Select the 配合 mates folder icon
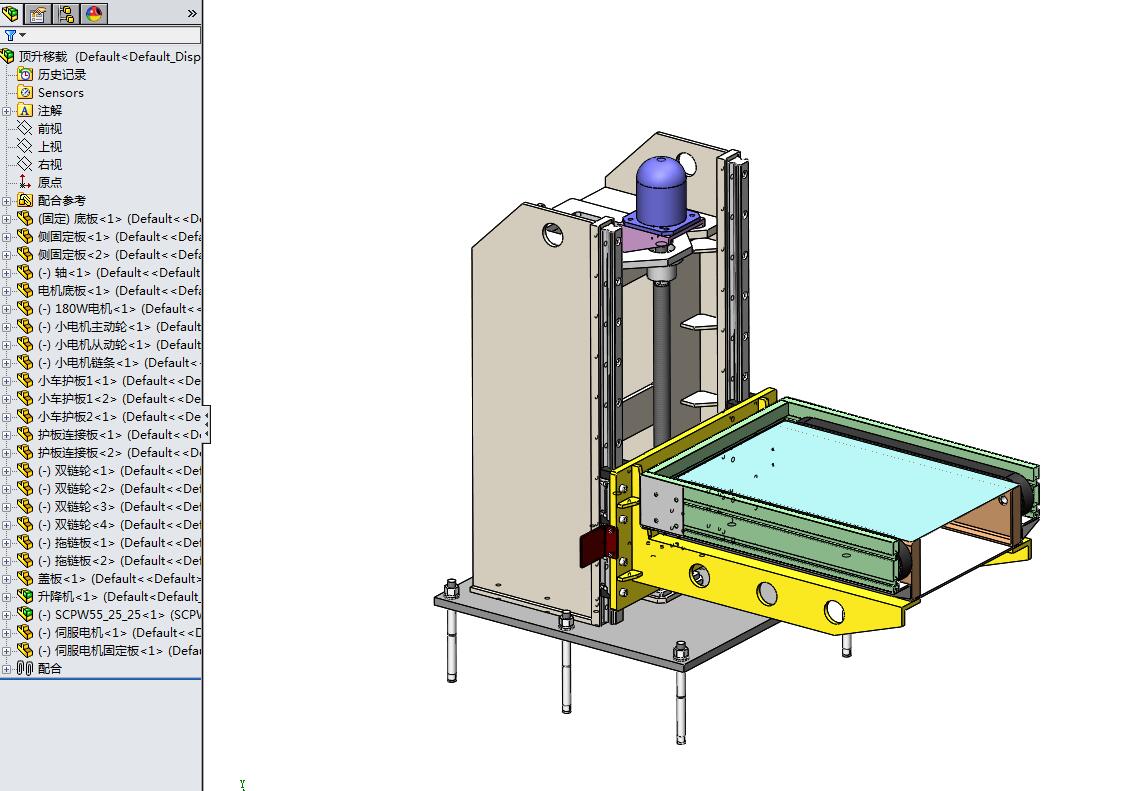Viewport: 1125px width, 791px height. click(25, 668)
